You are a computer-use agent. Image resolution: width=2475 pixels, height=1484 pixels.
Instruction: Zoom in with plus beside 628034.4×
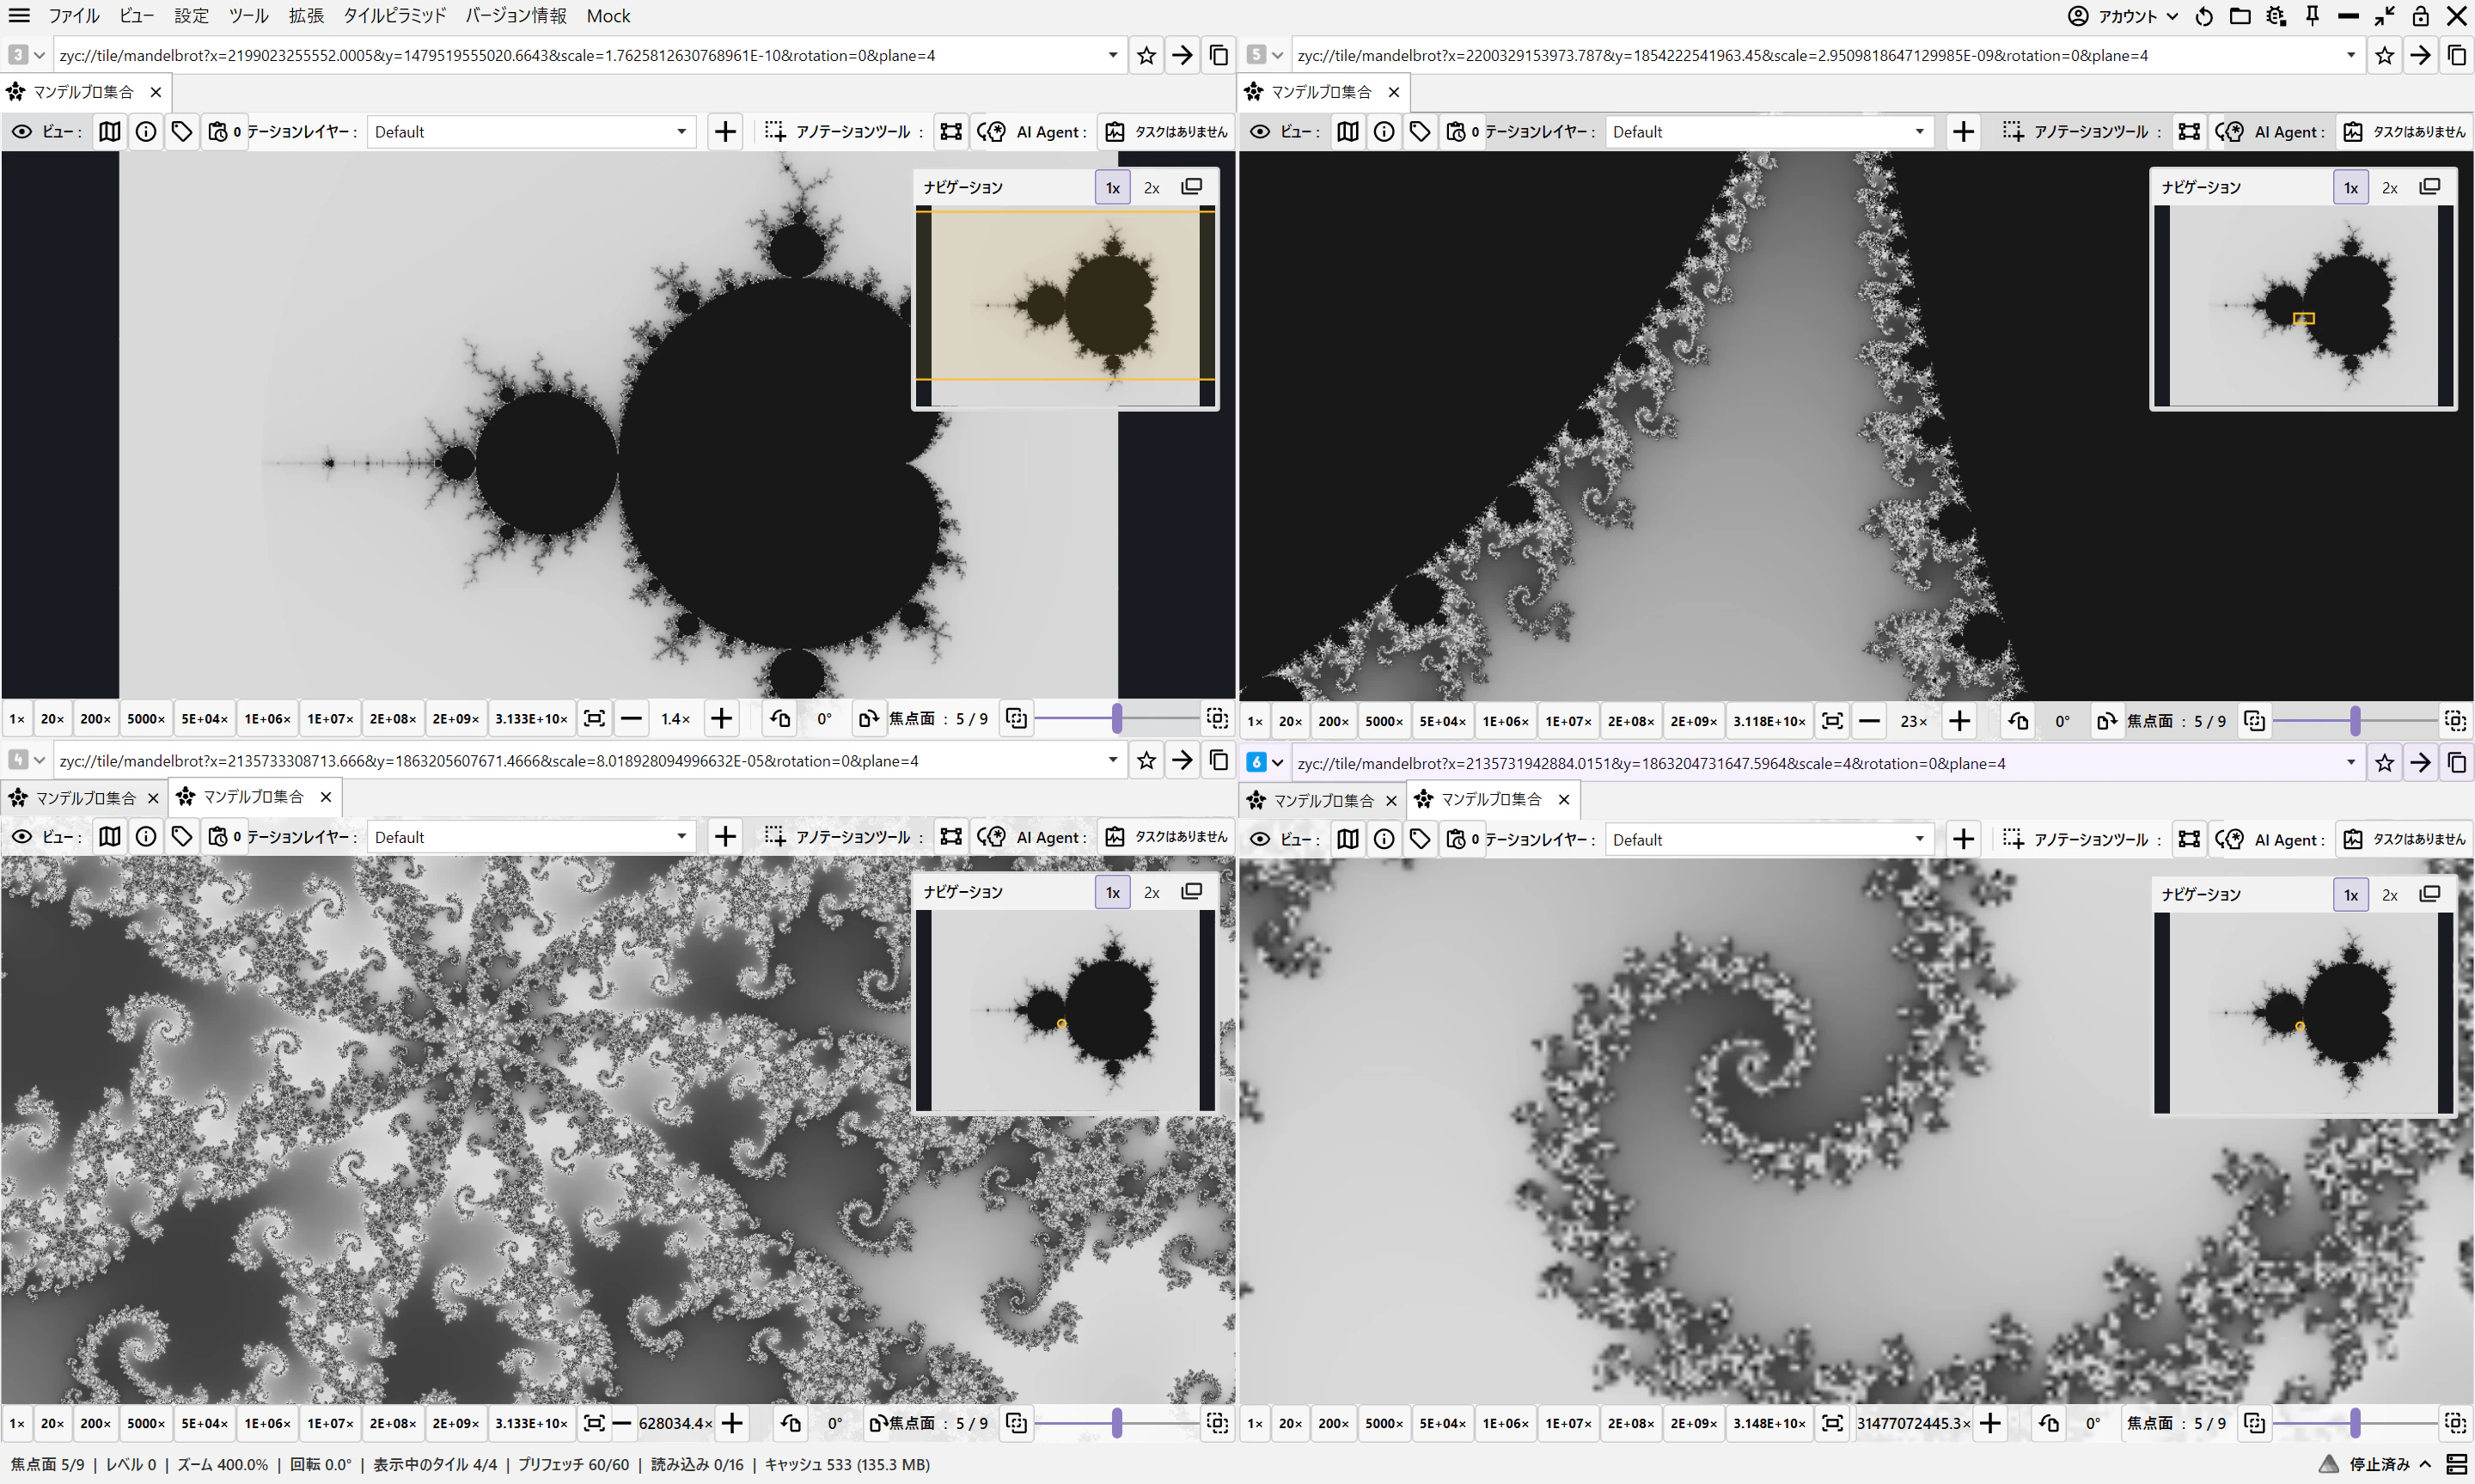tap(732, 1423)
